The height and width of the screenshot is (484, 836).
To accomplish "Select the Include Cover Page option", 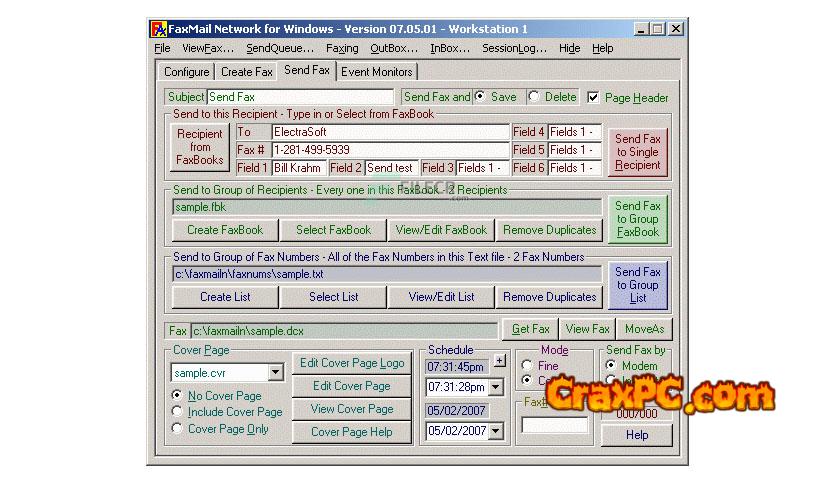I will (x=176, y=412).
